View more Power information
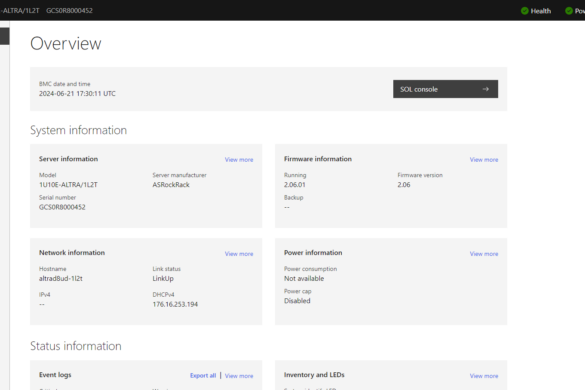 [484, 254]
